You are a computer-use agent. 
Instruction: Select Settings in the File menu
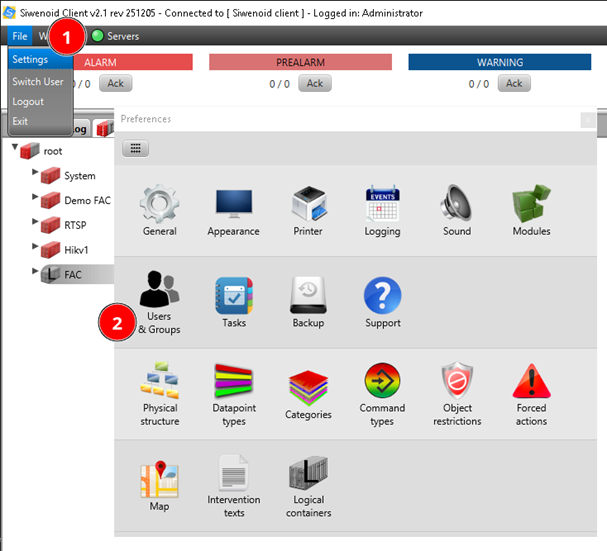30,59
